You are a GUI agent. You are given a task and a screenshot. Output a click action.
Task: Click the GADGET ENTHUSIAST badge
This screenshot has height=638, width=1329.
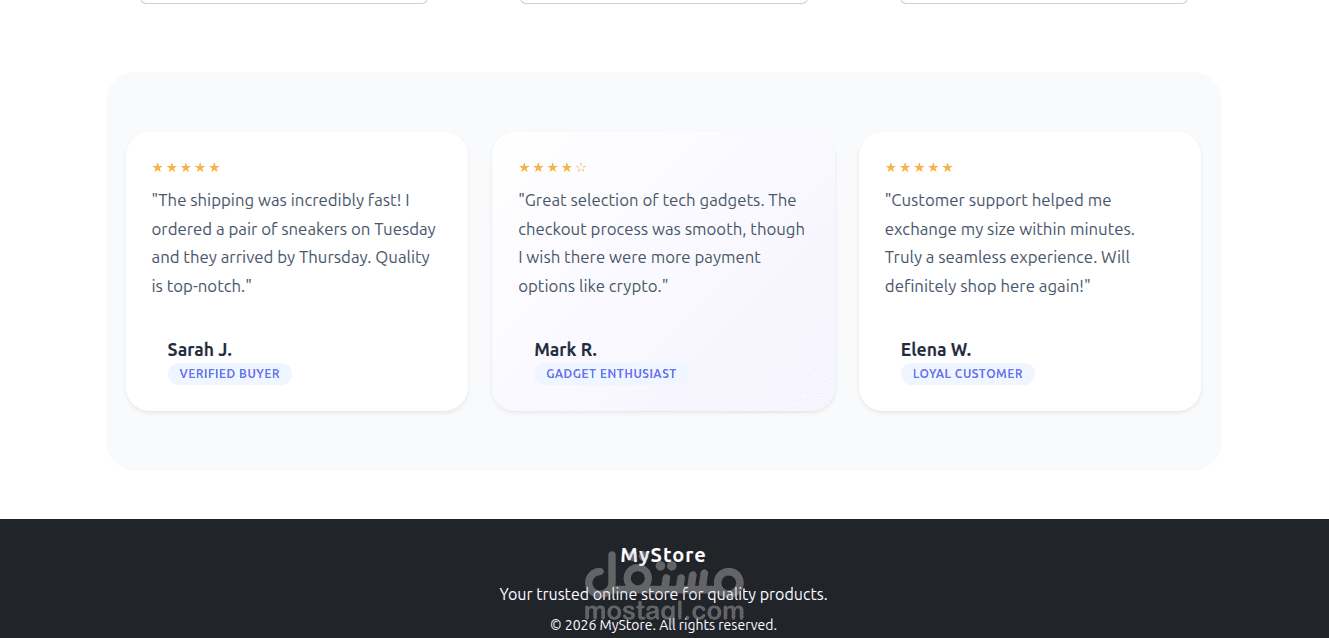tap(611, 374)
